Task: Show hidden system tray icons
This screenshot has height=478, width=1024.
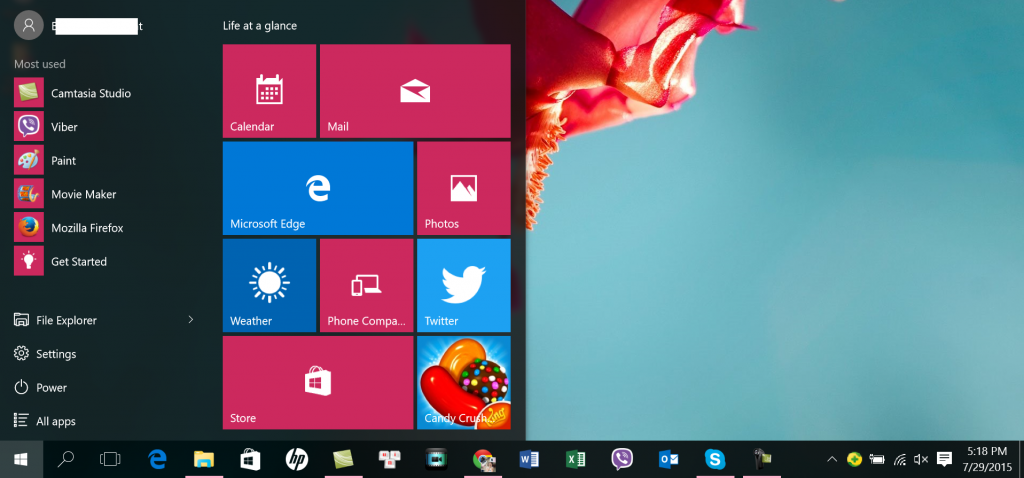Action: (x=832, y=460)
